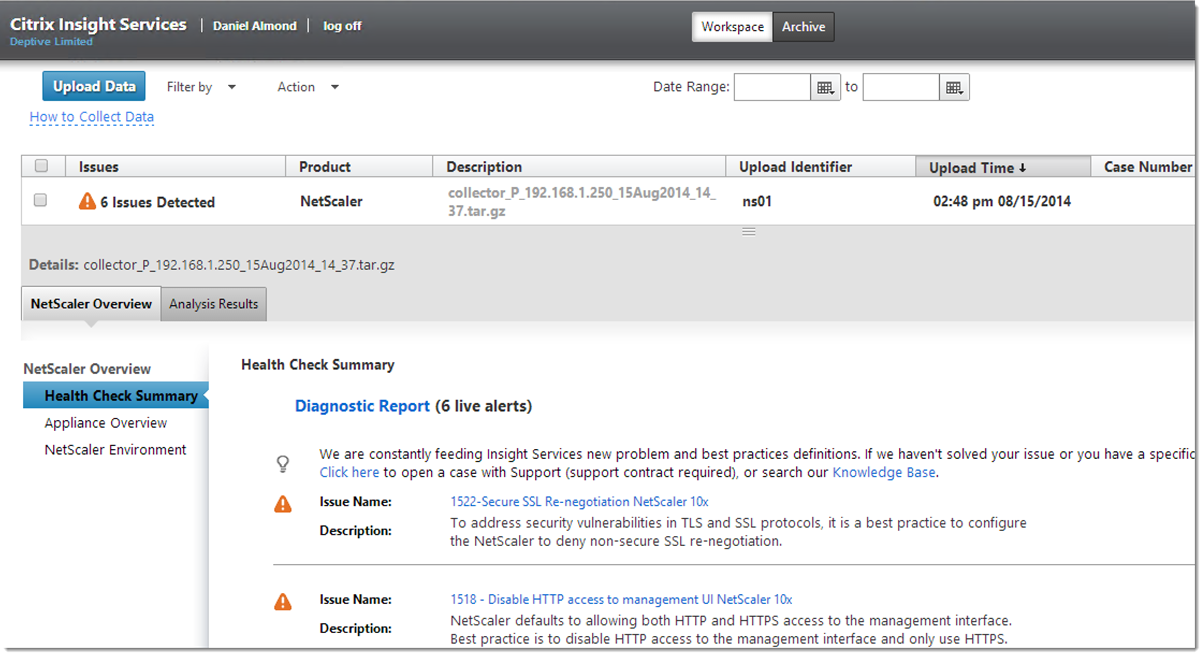Open the start date calendar picker

[825, 87]
